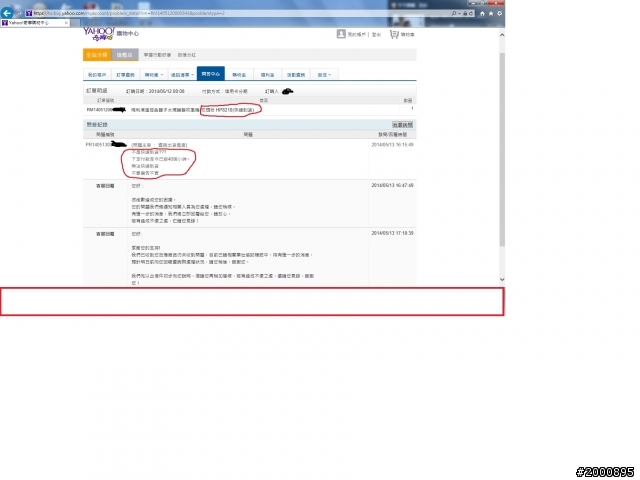The height and width of the screenshot is (480, 640).
Task: Click the account avatar icon in header
Action: tap(341, 34)
